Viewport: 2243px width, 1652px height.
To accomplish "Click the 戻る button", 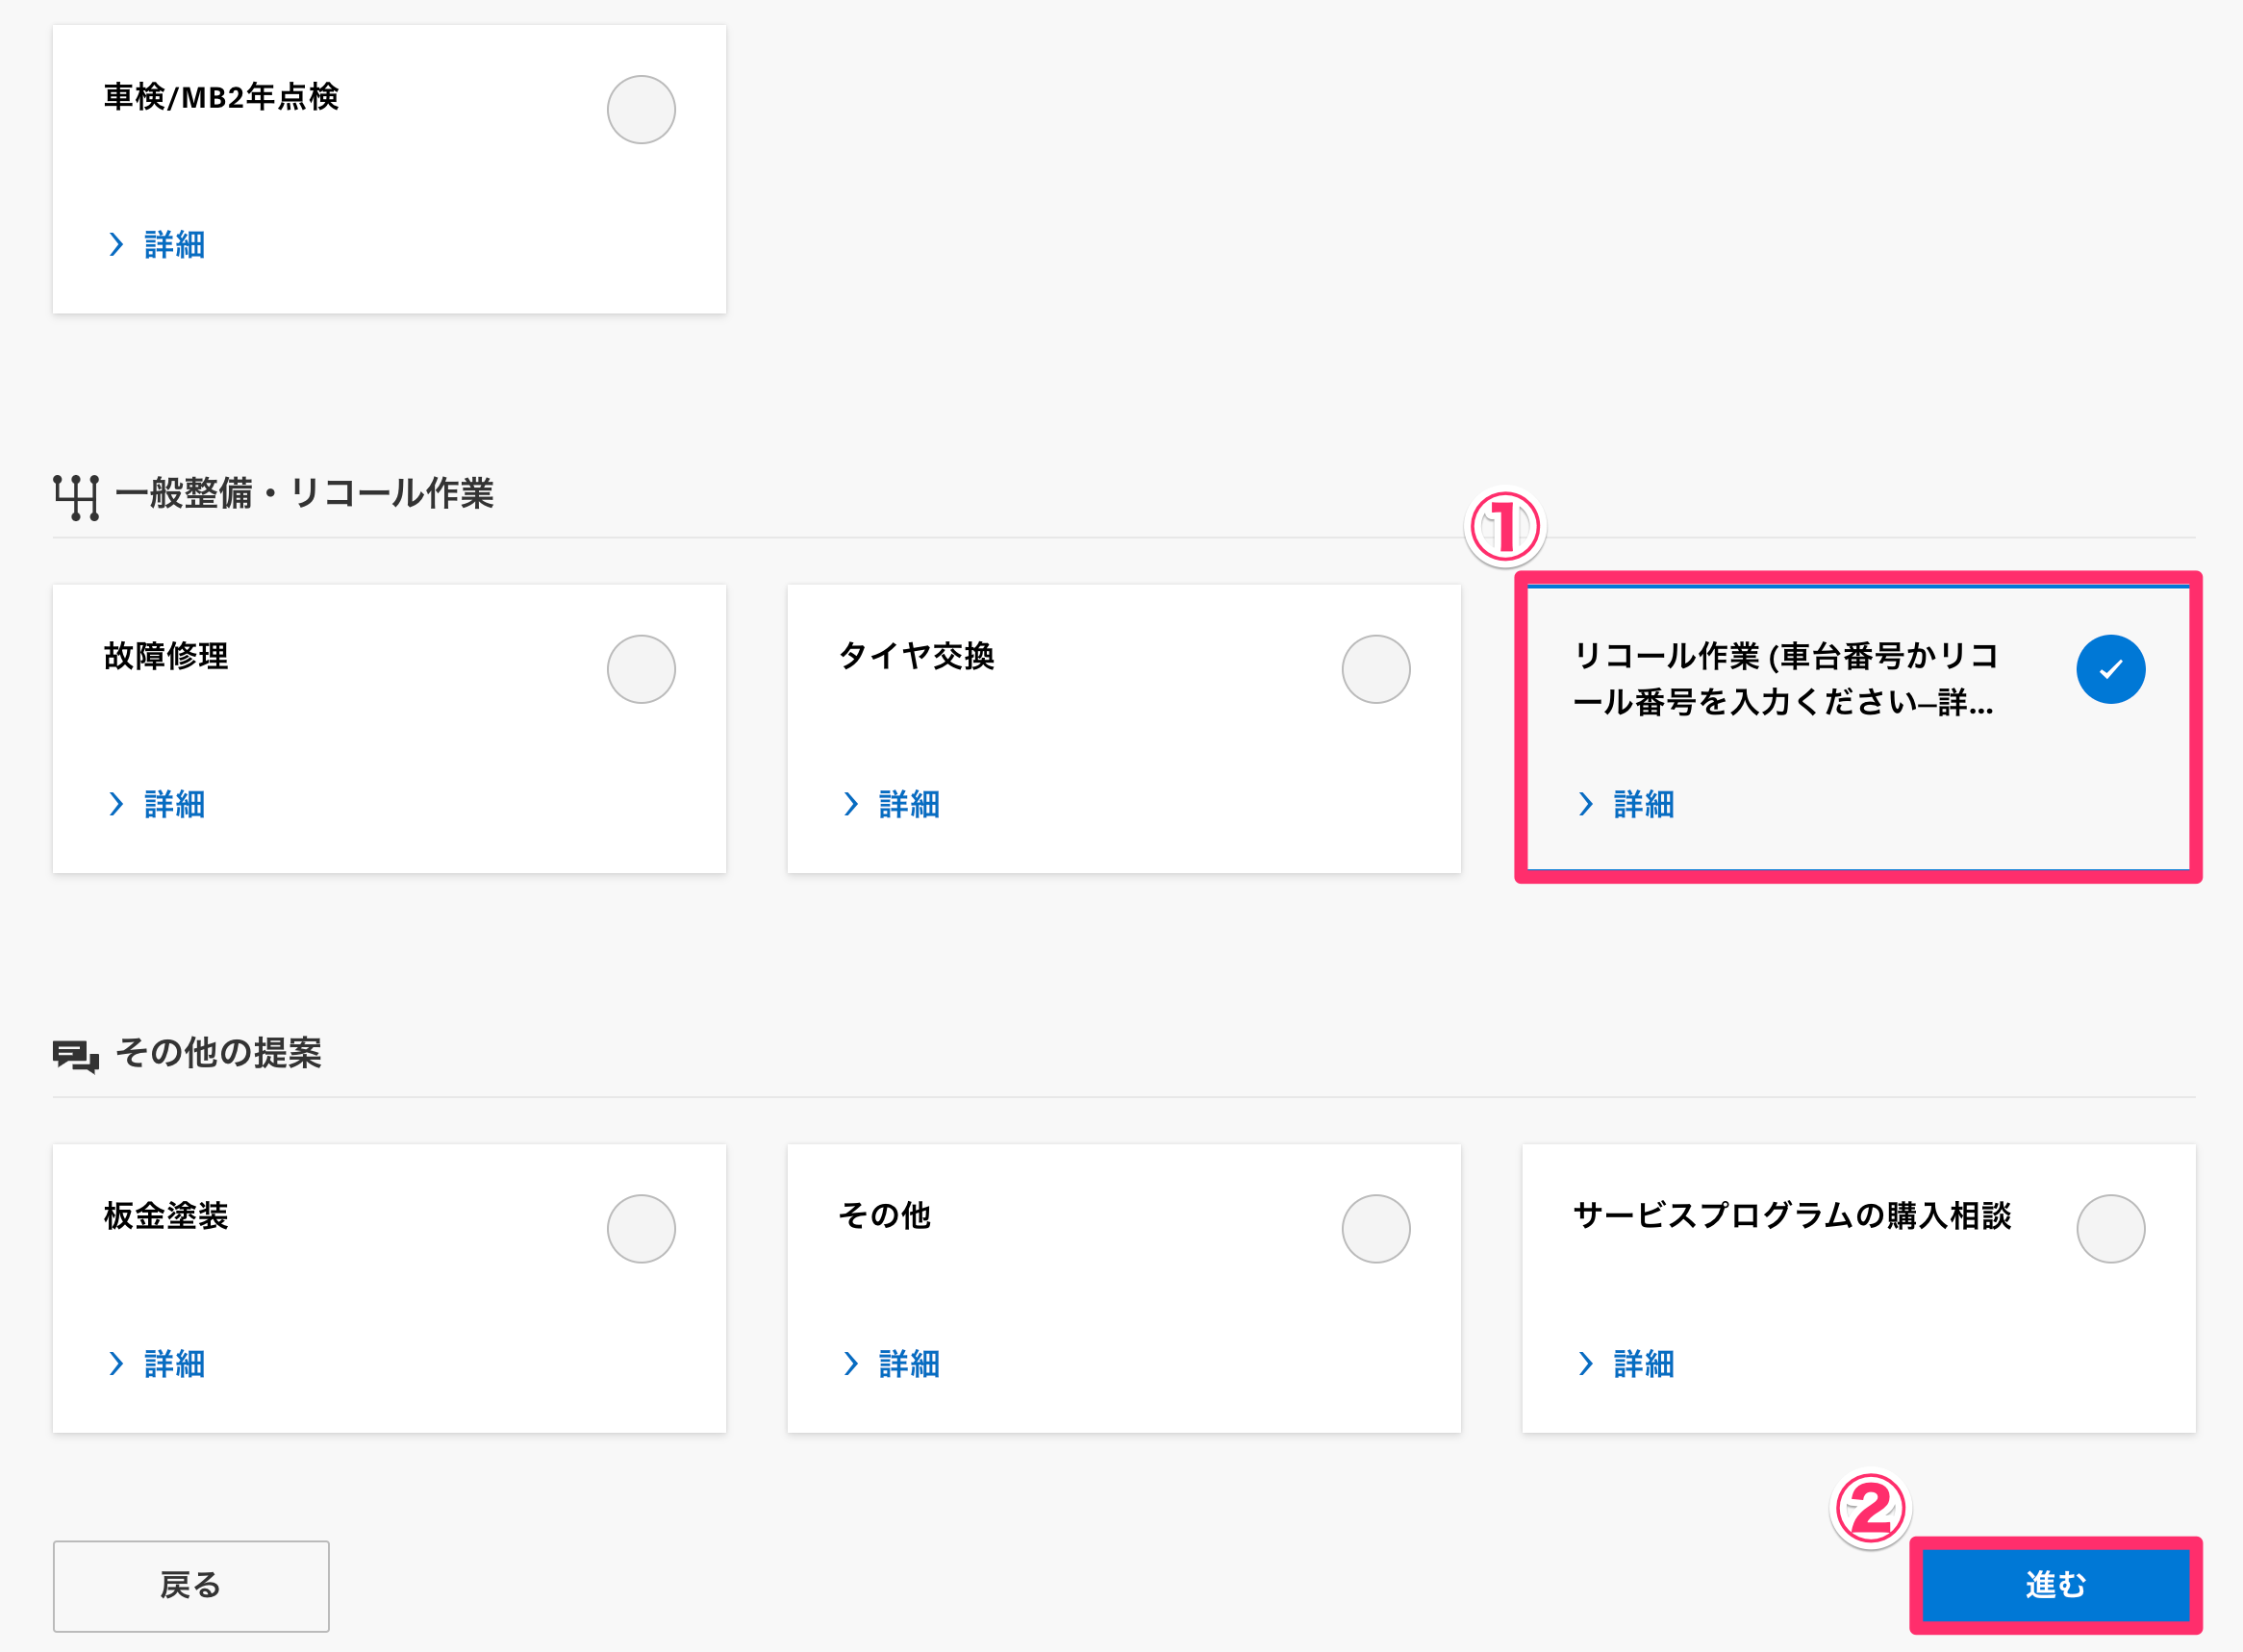I will tap(191, 1586).
